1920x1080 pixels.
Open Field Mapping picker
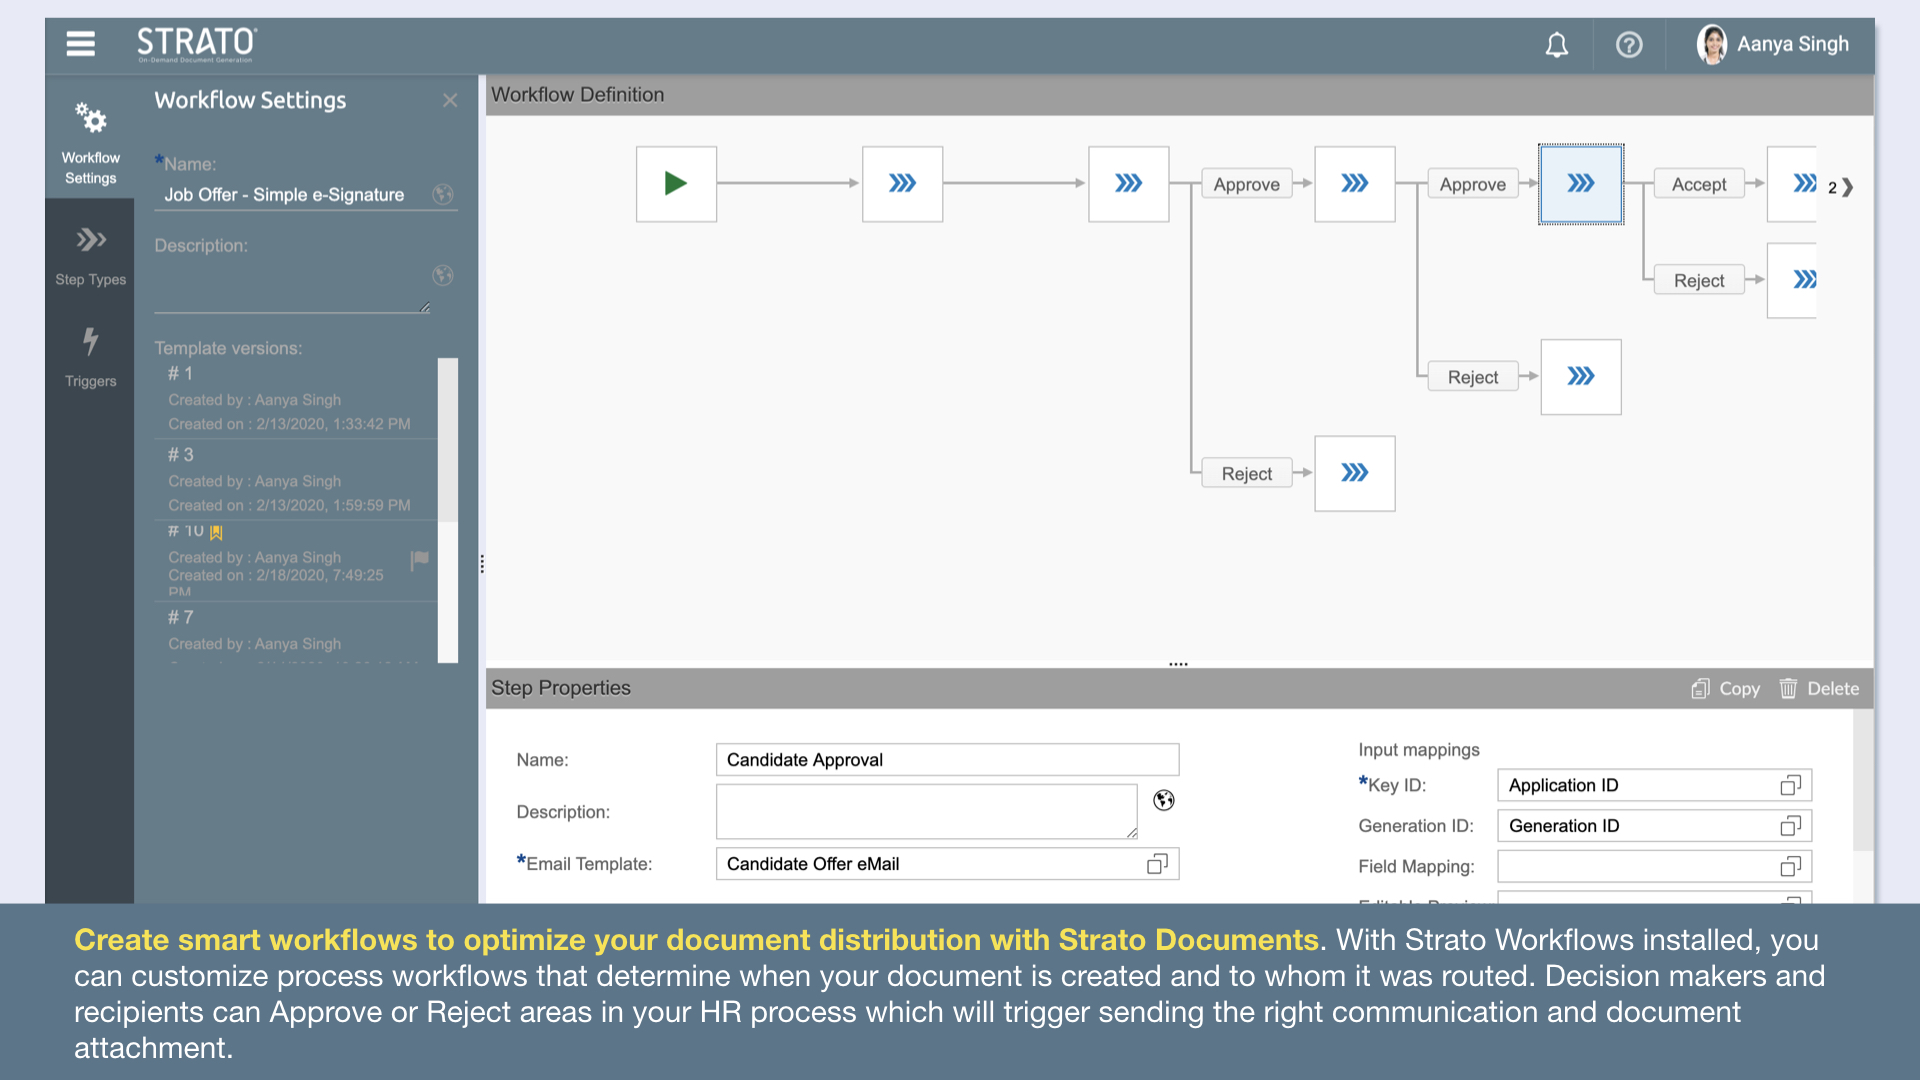[1790, 867]
